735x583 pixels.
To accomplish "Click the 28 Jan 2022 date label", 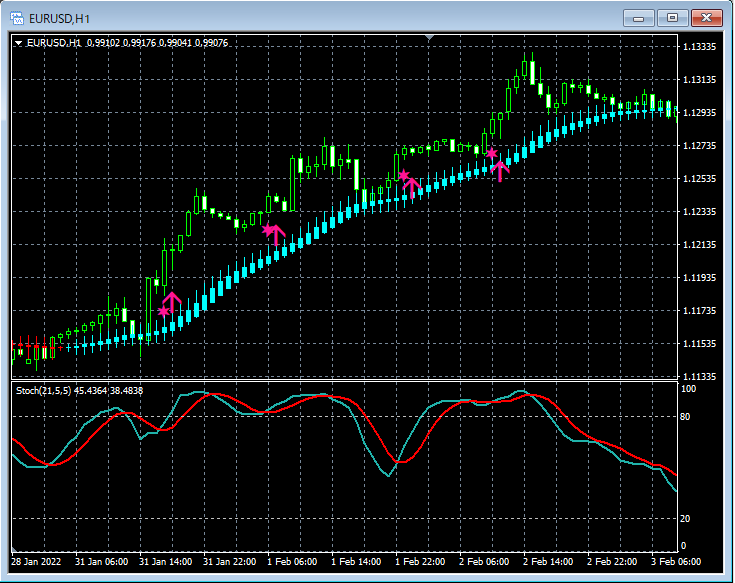I will point(38,561).
